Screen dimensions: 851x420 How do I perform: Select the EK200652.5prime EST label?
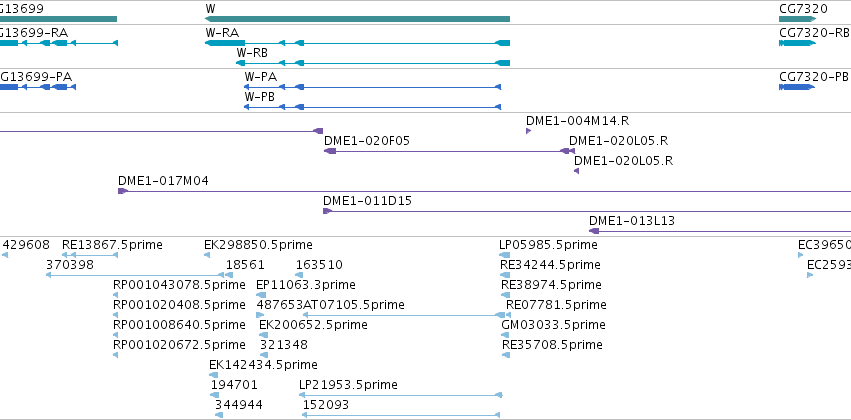(314, 326)
